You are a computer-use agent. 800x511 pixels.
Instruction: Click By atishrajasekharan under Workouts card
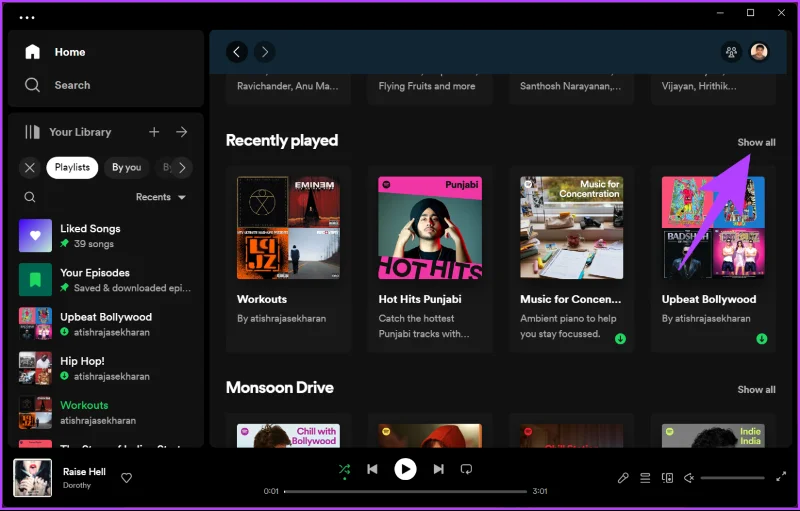click(x=282, y=319)
